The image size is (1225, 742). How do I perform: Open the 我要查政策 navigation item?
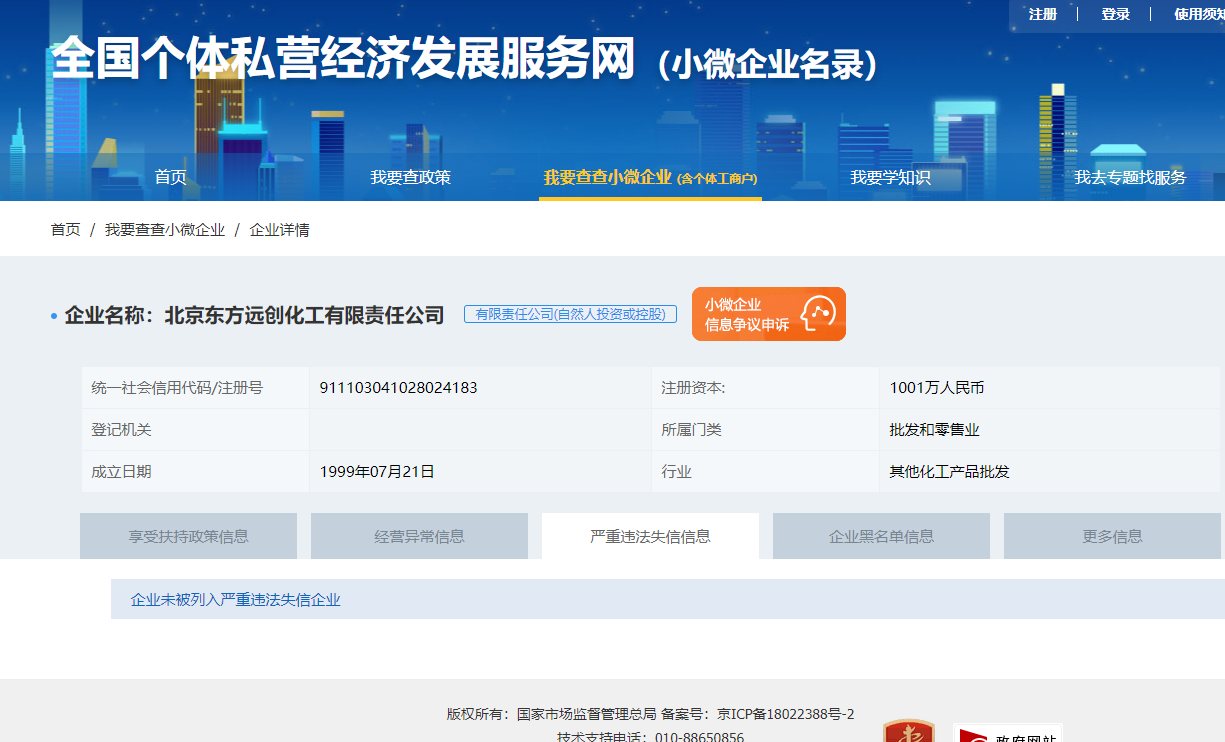tap(410, 177)
